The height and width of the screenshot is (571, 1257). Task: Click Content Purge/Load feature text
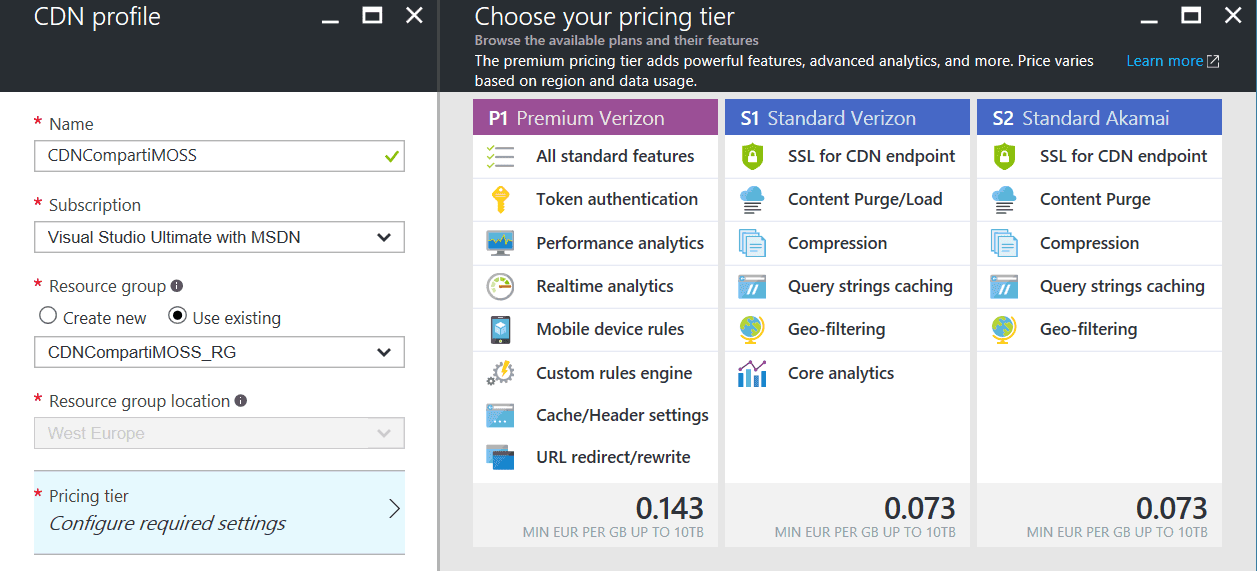pos(865,199)
